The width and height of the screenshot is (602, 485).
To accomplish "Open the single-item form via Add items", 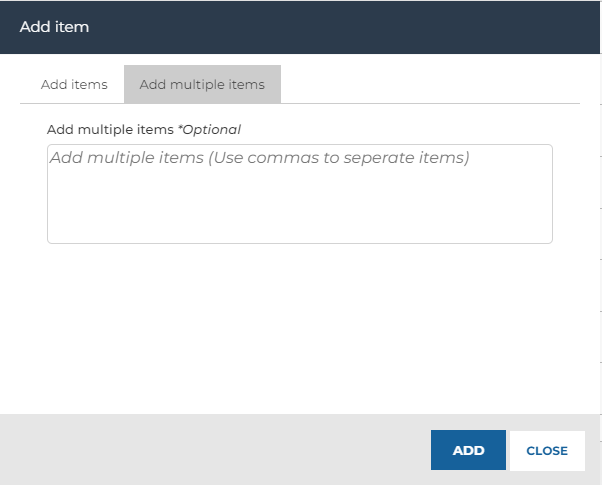I will point(74,84).
